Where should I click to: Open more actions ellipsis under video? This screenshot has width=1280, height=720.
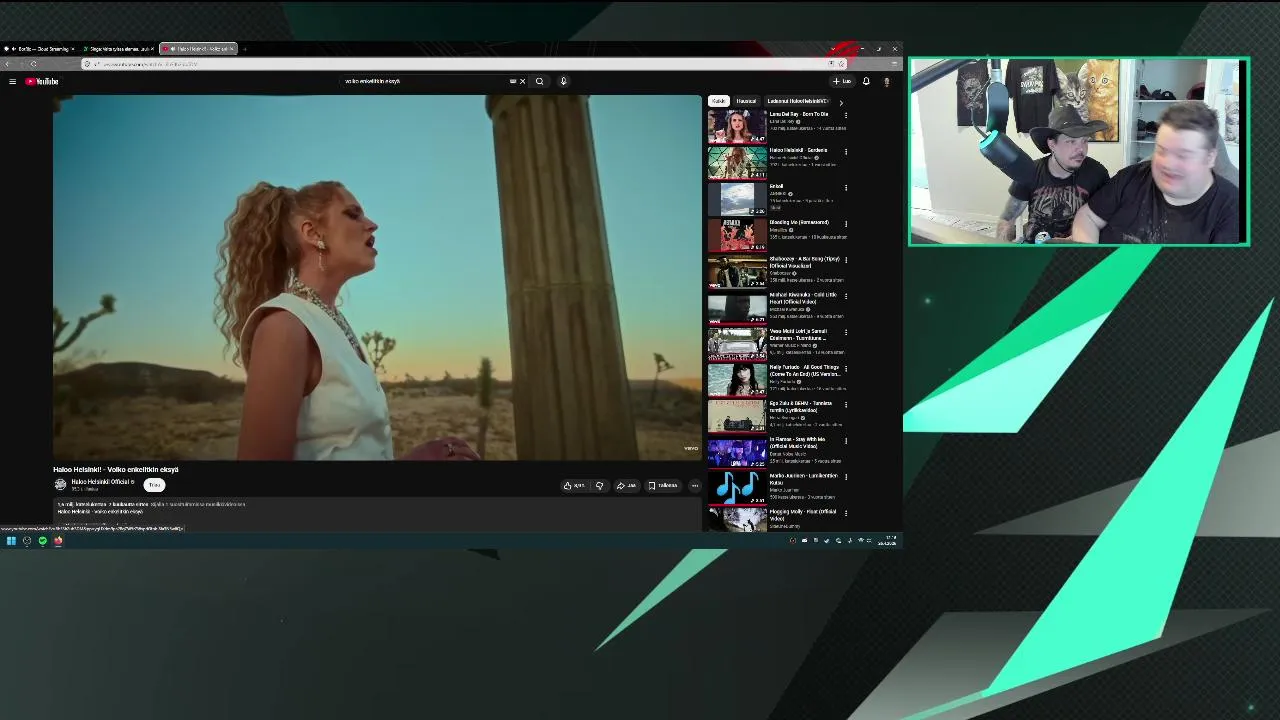[695, 486]
